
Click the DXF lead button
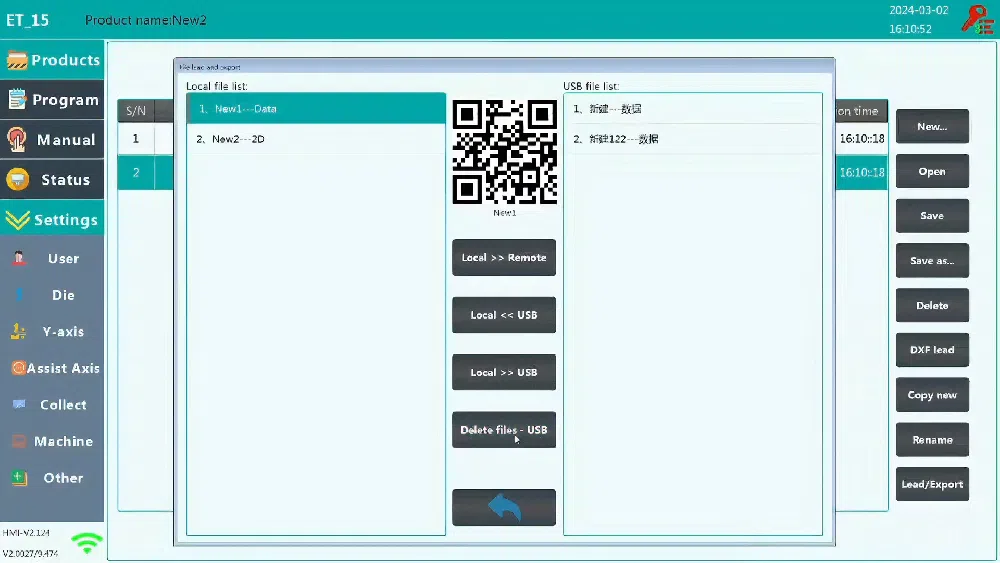(932, 350)
